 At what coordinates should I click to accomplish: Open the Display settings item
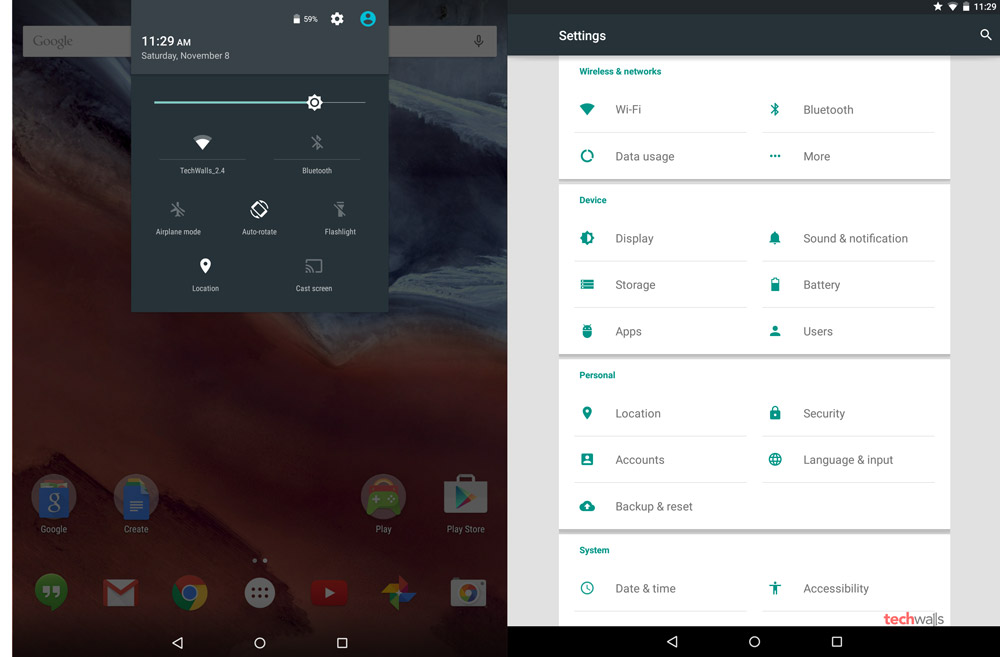(x=634, y=239)
